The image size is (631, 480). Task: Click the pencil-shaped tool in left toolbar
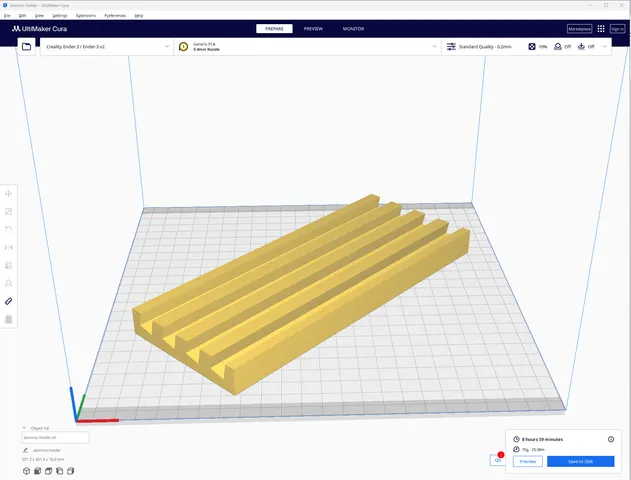point(8,301)
